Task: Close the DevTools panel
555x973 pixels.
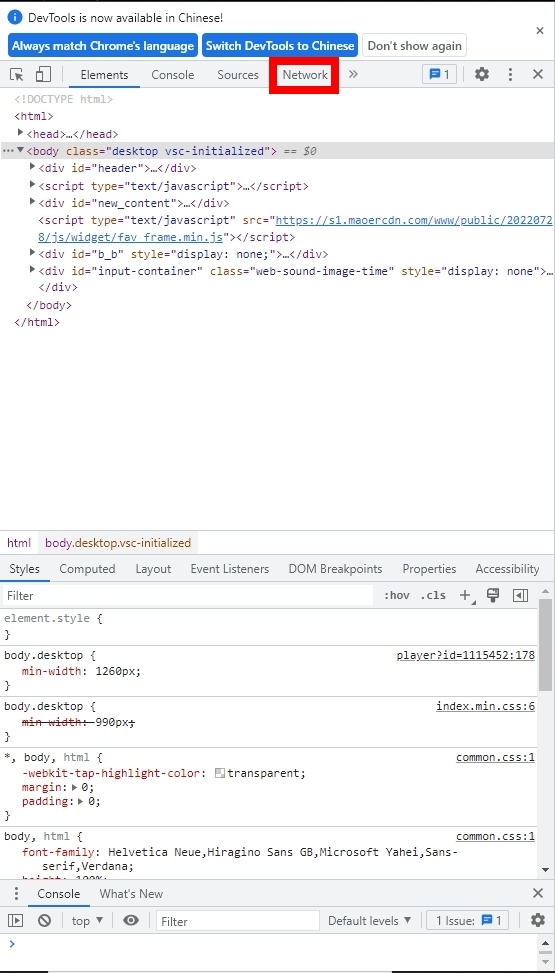Action: pyautogui.click(x=538, y=74)
